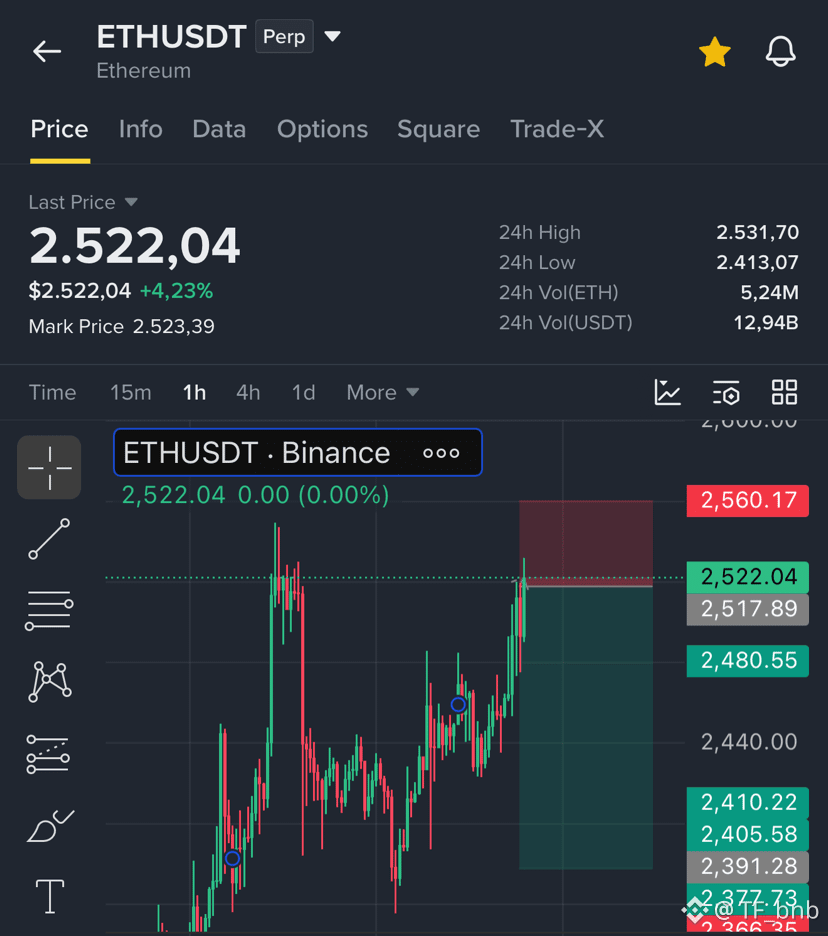
Task: Click the gray 2,391.28 price label
Action: pyautogui.click(x=748, y=866)
